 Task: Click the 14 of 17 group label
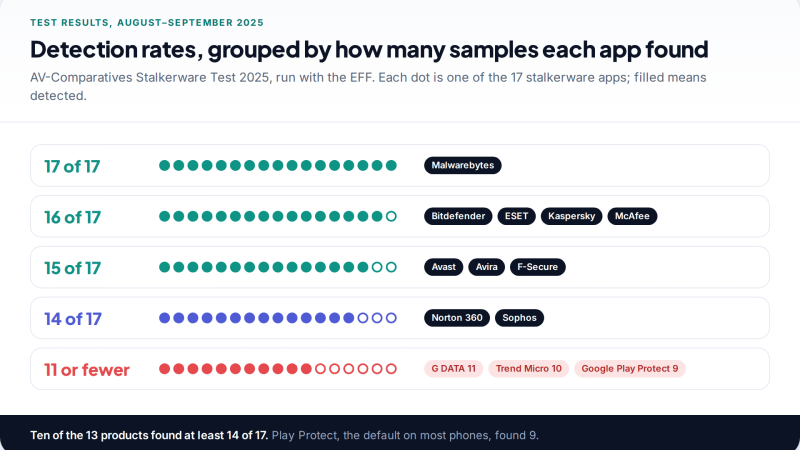(72, 319)
